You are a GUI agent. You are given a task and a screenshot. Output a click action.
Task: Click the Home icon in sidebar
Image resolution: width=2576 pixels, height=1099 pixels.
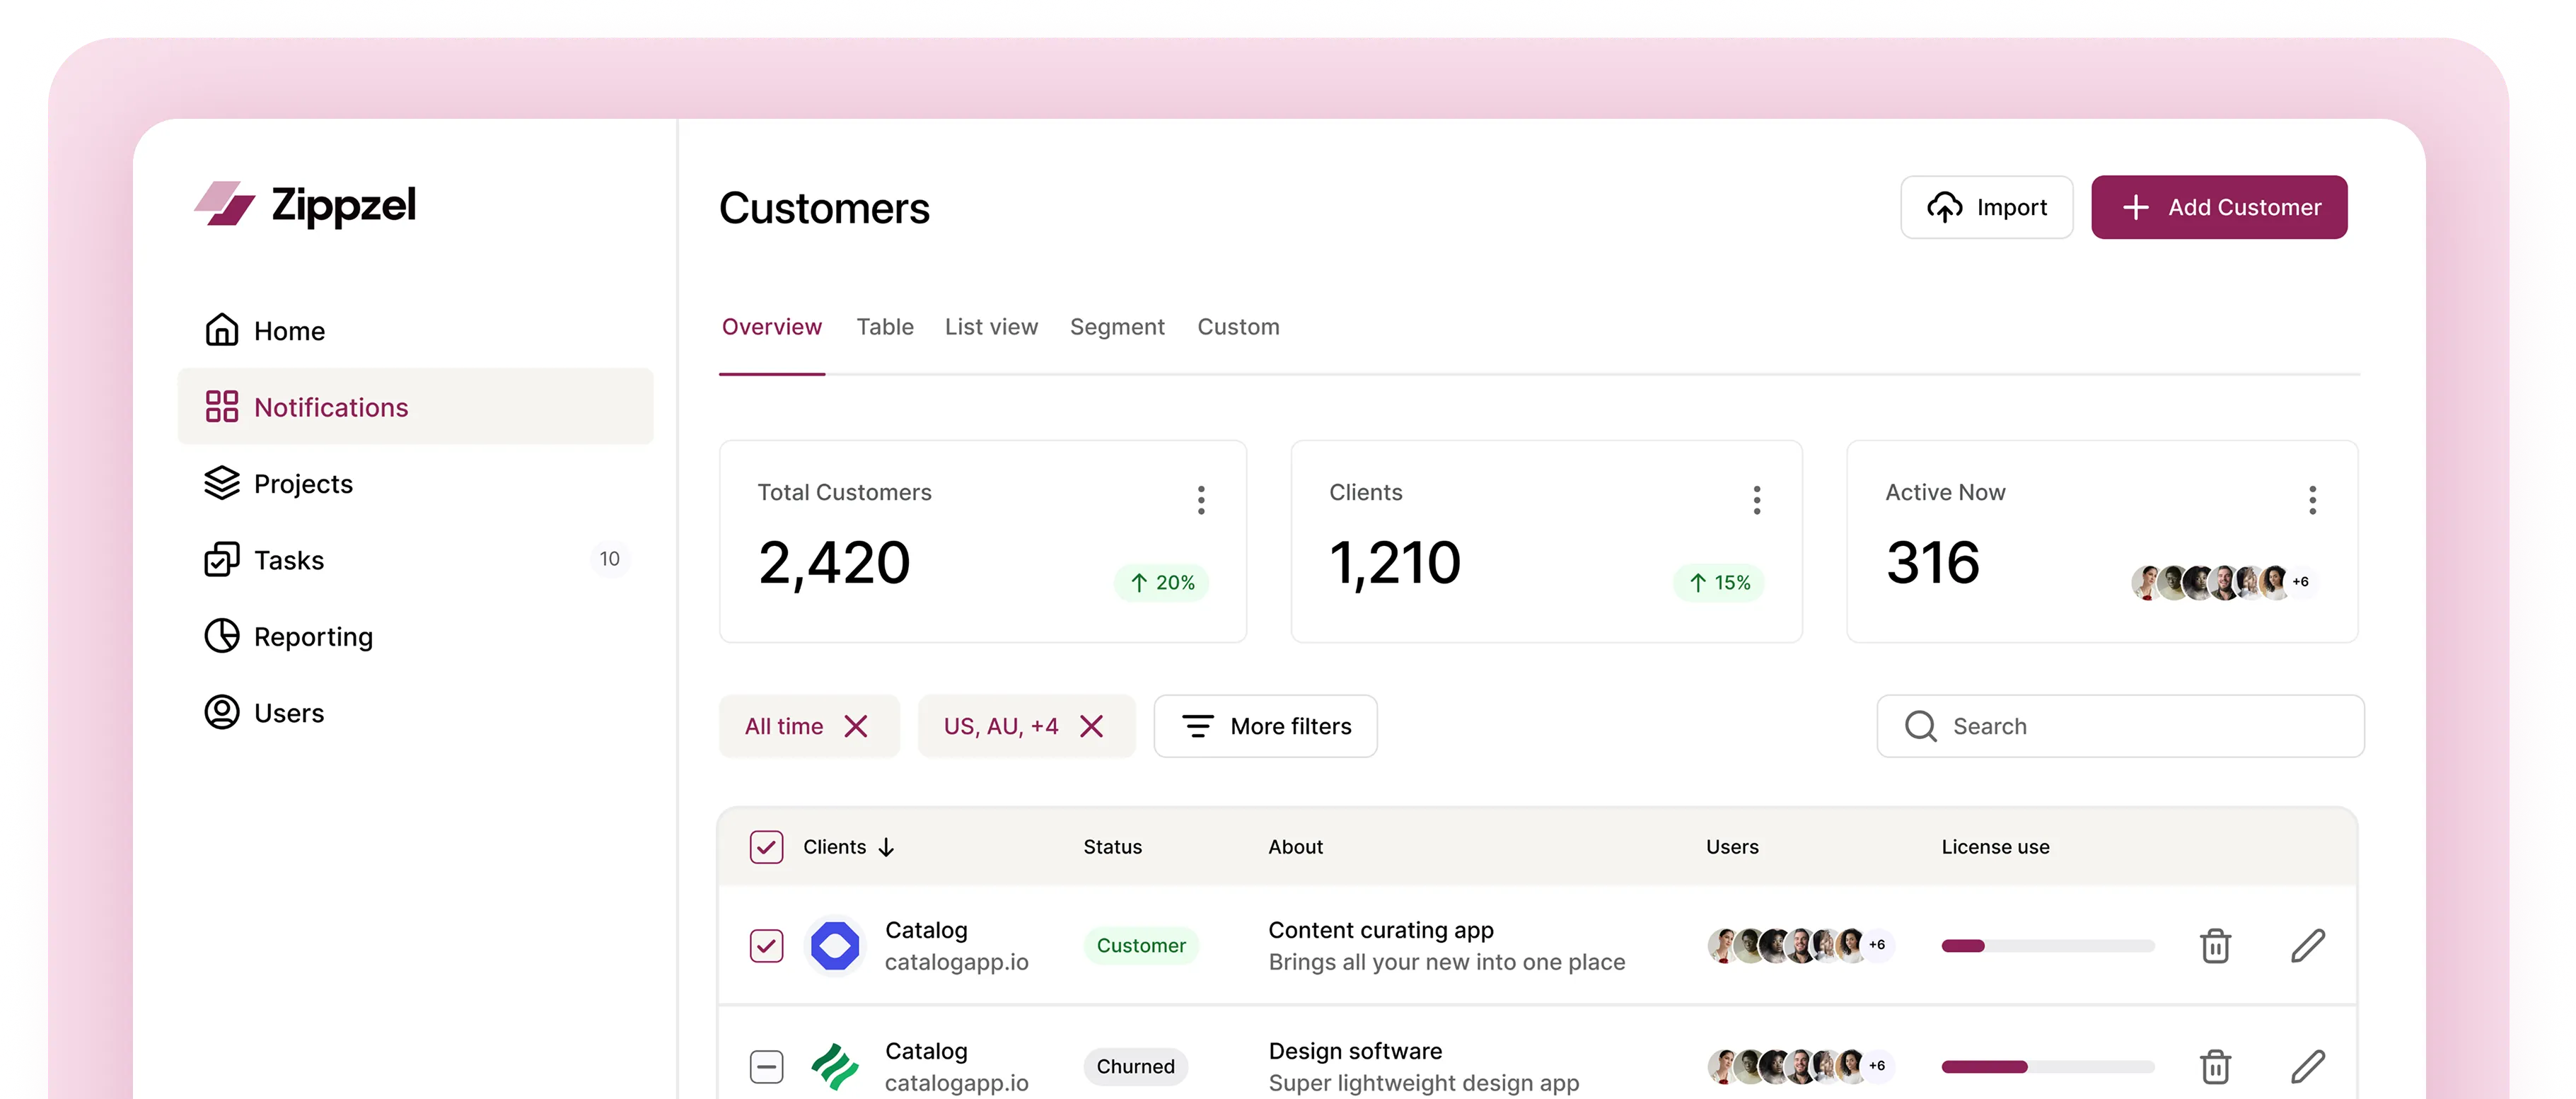pos(221,330)
